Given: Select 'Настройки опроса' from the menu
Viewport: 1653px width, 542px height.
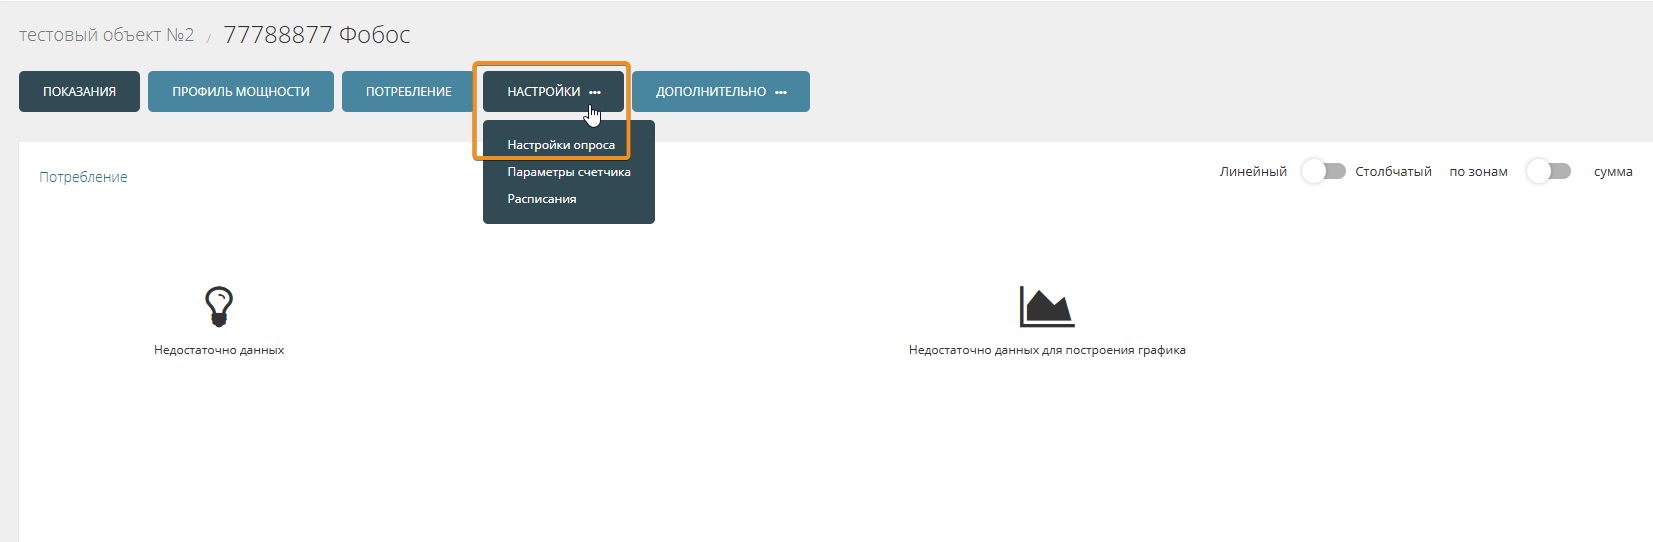Looking at the screenshot, I should coord(561,145).
